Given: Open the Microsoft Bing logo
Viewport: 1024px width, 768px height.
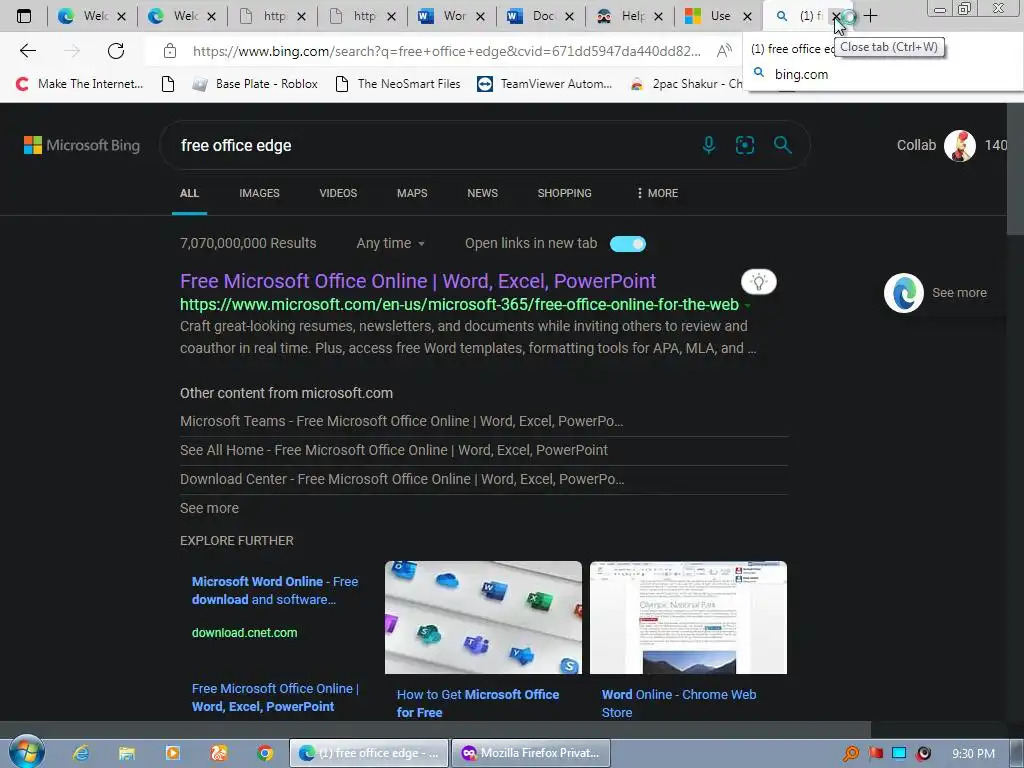Looking at the screenshot, I should coord(82,145).
